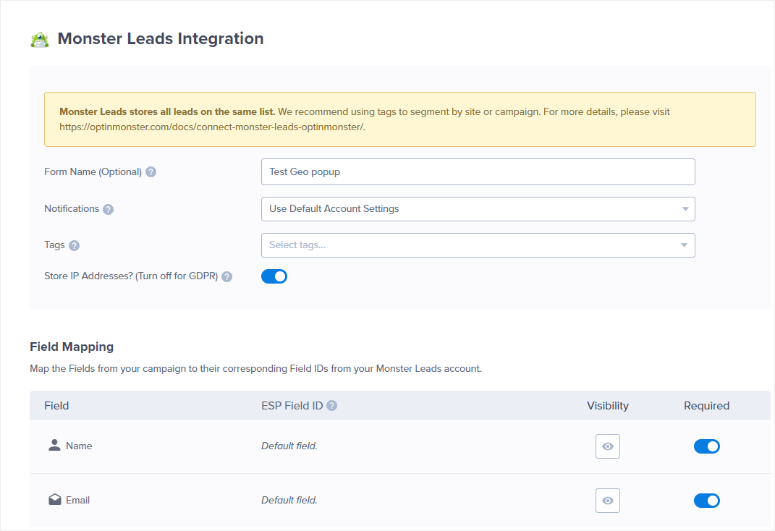Image resolution: width=775 pixels, height=531 pixels.
Task: Click the bold 'stores all leads' notice text
Action: [x=167, y=112]
